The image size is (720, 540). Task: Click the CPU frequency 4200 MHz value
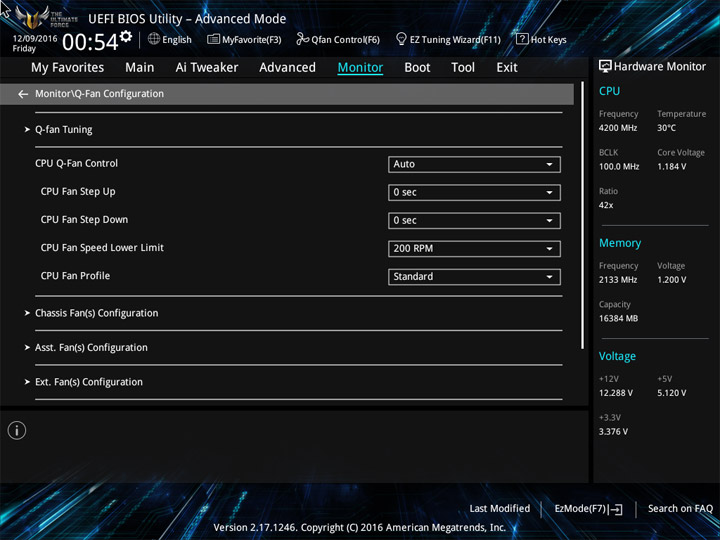tap(618, 128)
